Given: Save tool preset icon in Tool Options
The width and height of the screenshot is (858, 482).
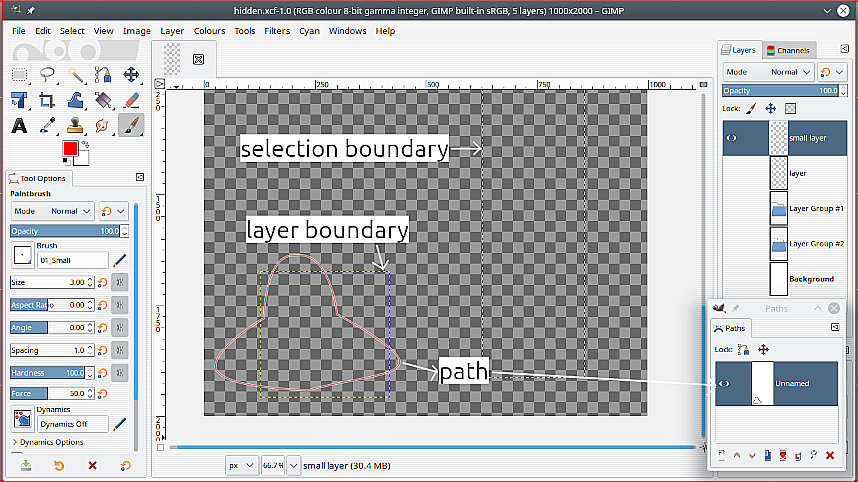Looking at the screenshot, I should pos(26,466).
